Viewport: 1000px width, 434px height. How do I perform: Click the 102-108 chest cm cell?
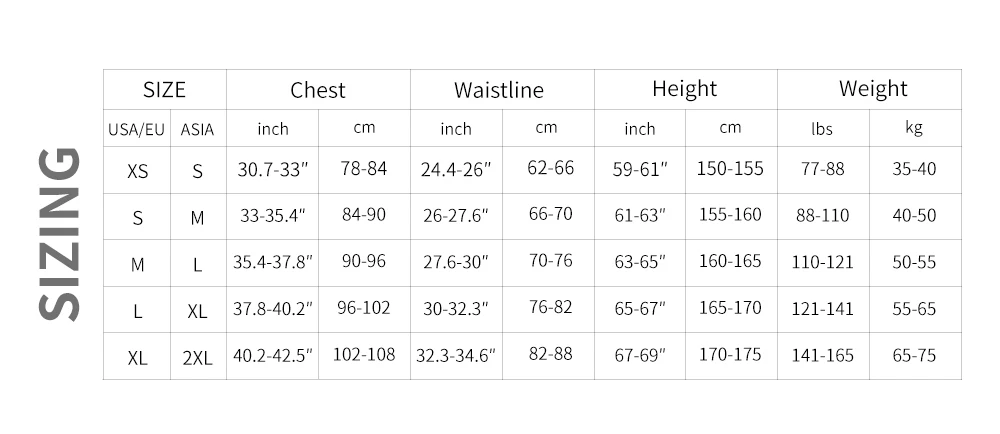pyautogui.click(x=364, y=355)
